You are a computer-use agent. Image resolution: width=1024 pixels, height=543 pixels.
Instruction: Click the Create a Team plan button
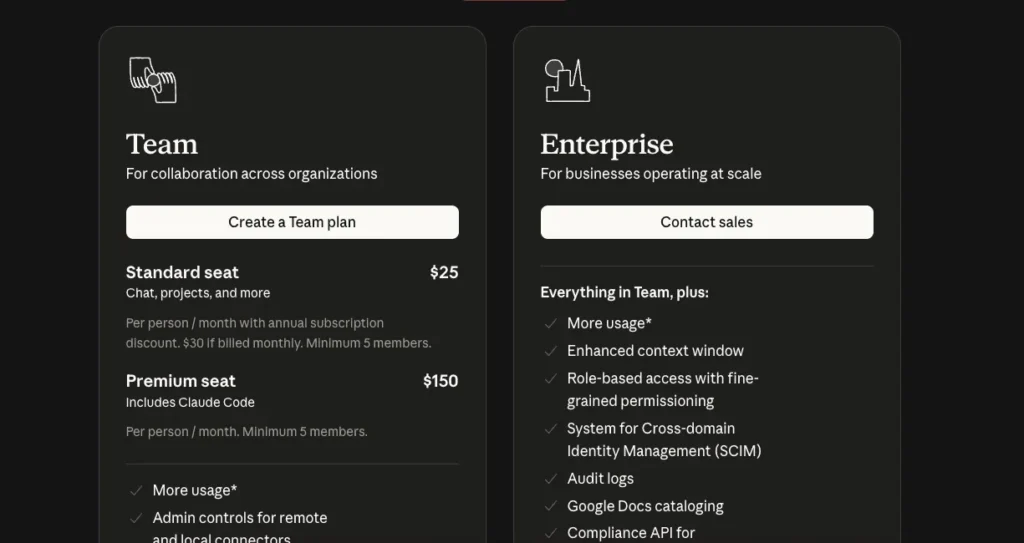(x=292, y=222)
